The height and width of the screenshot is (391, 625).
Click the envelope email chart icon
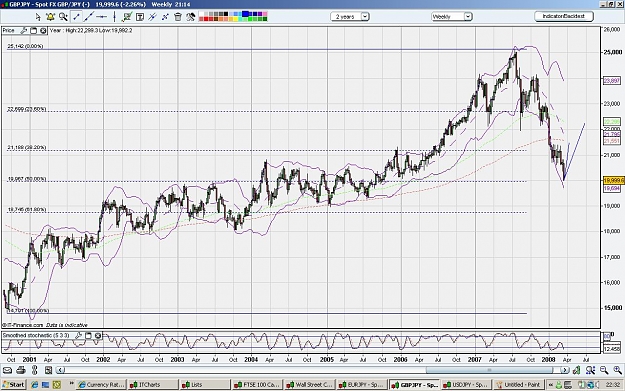click(7, 370)
